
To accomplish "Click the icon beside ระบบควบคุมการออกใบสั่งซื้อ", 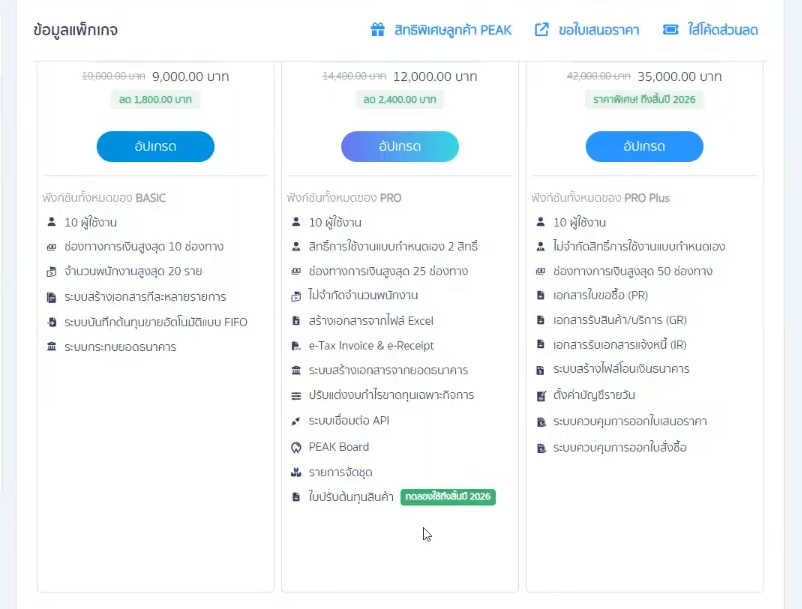I will [541, 448].
